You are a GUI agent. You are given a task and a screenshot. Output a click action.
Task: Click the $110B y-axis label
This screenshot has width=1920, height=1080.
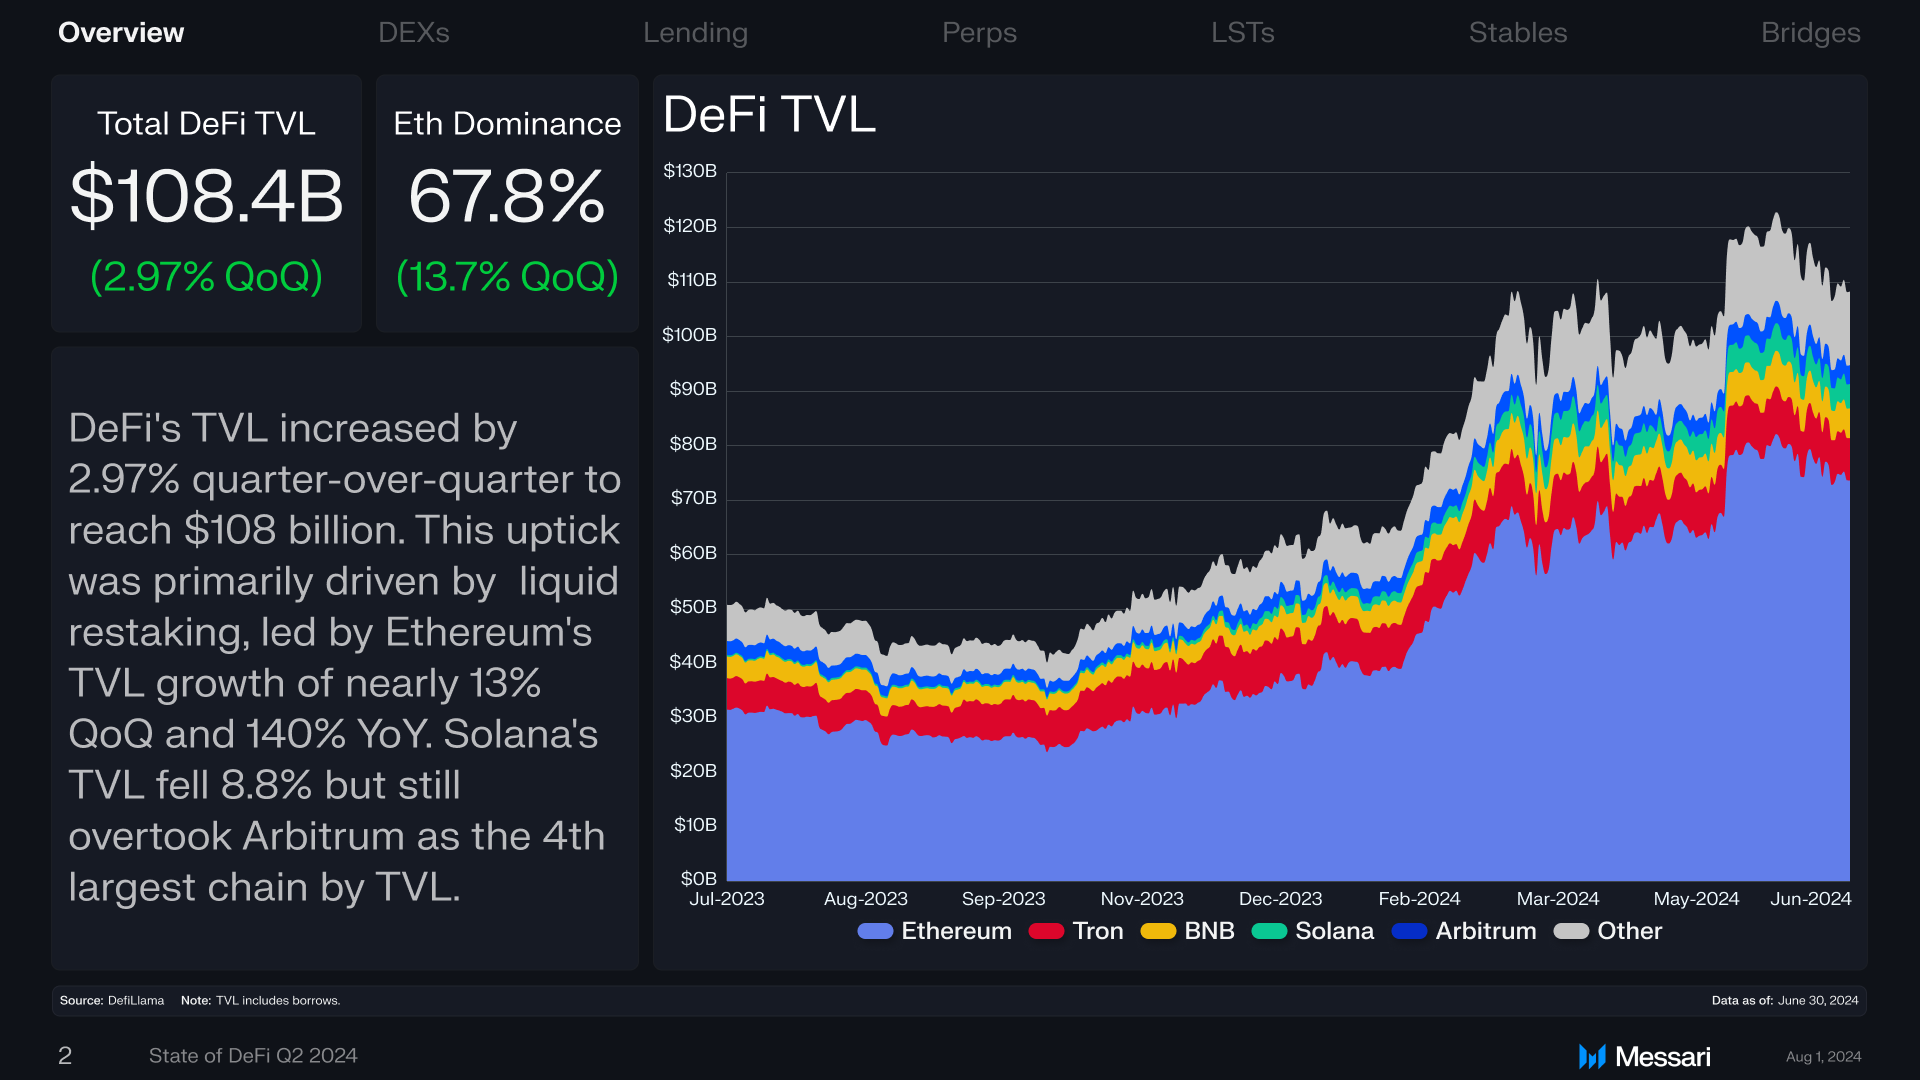[692, 280]
